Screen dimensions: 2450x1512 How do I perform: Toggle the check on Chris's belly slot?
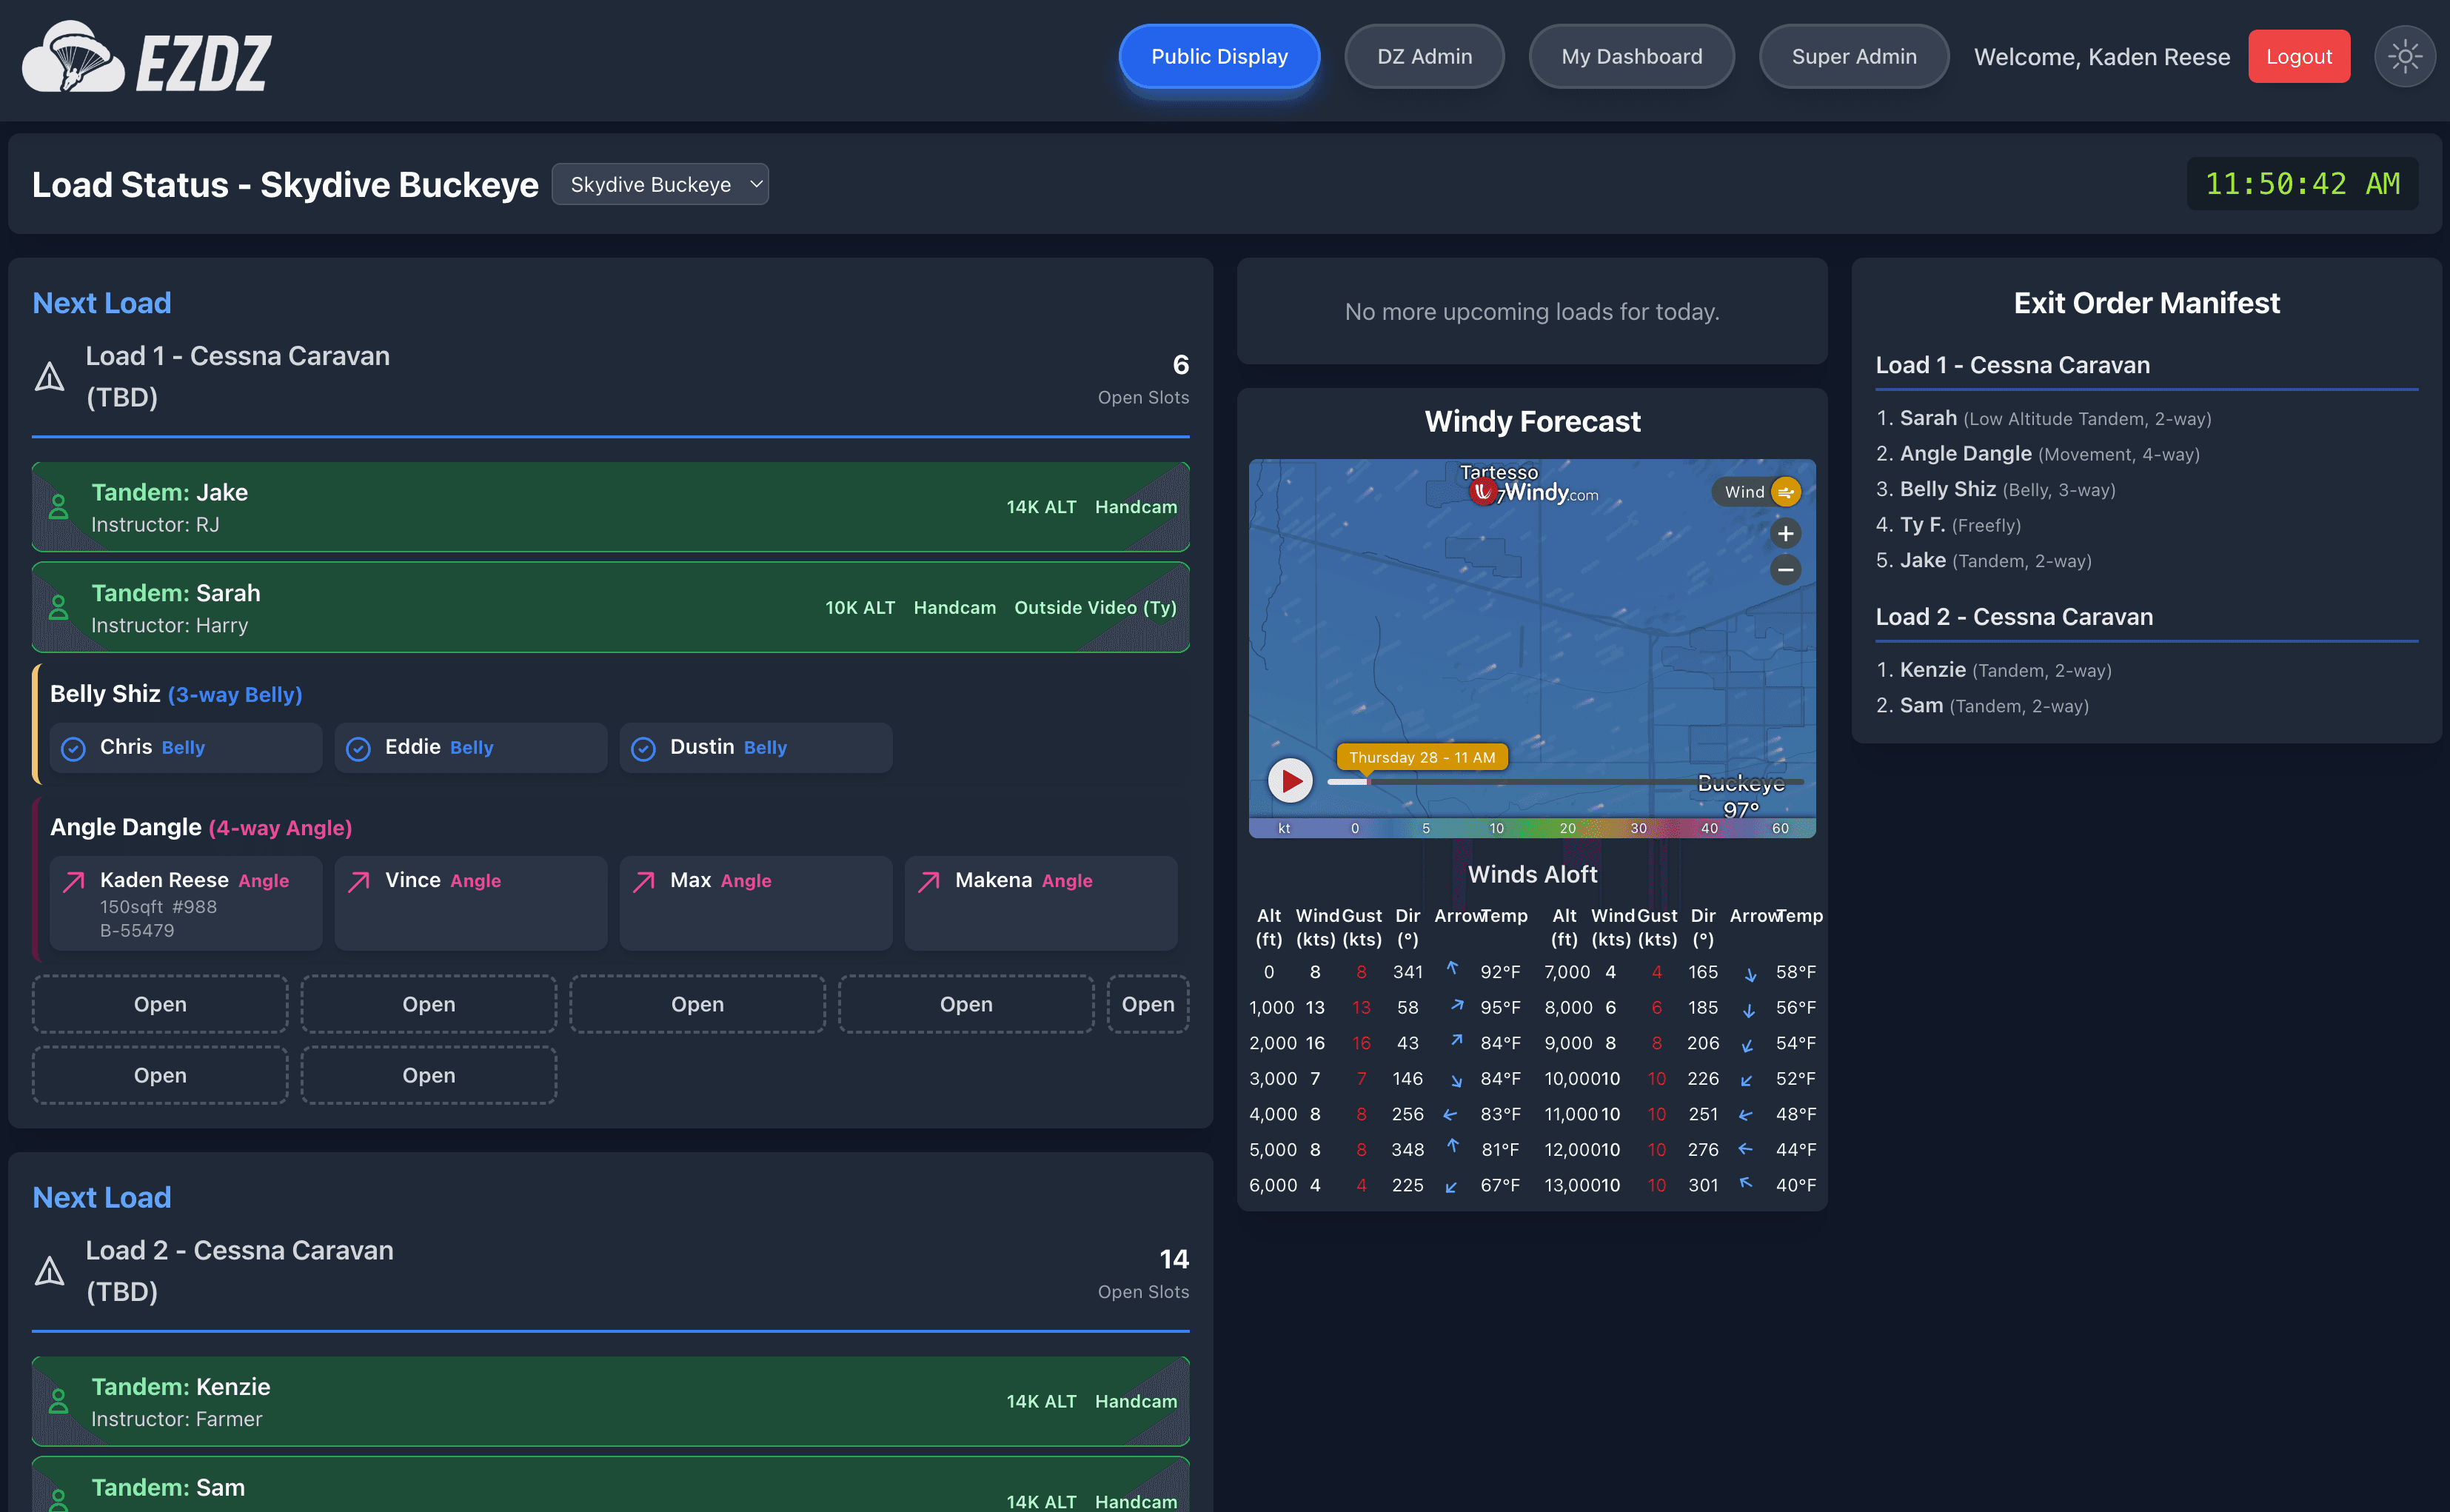click(x=74, y=748)
